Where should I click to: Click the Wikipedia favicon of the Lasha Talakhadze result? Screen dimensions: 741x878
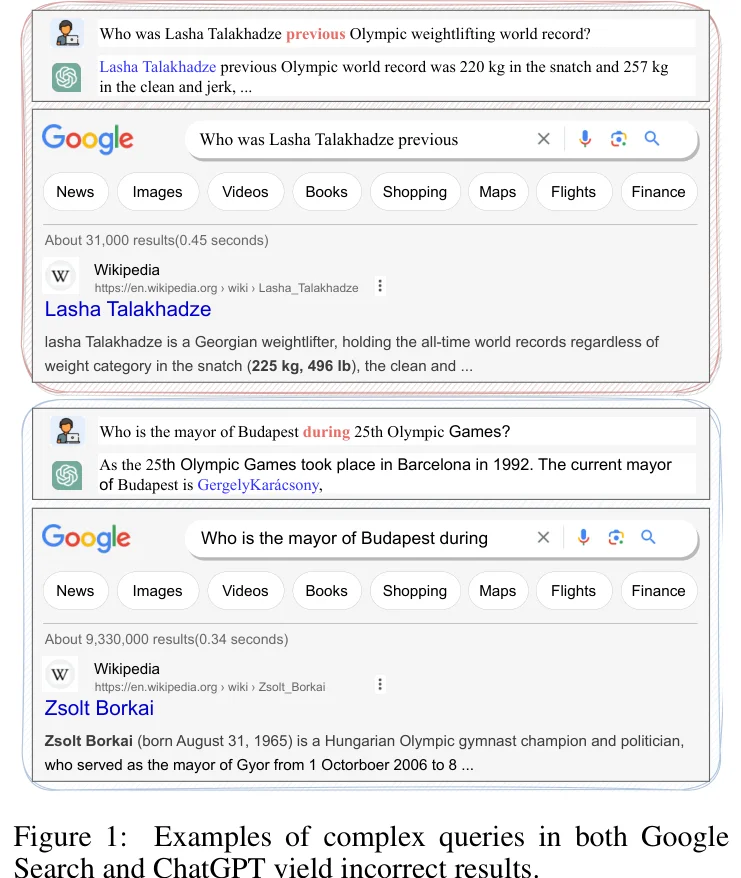pos(60,275)
